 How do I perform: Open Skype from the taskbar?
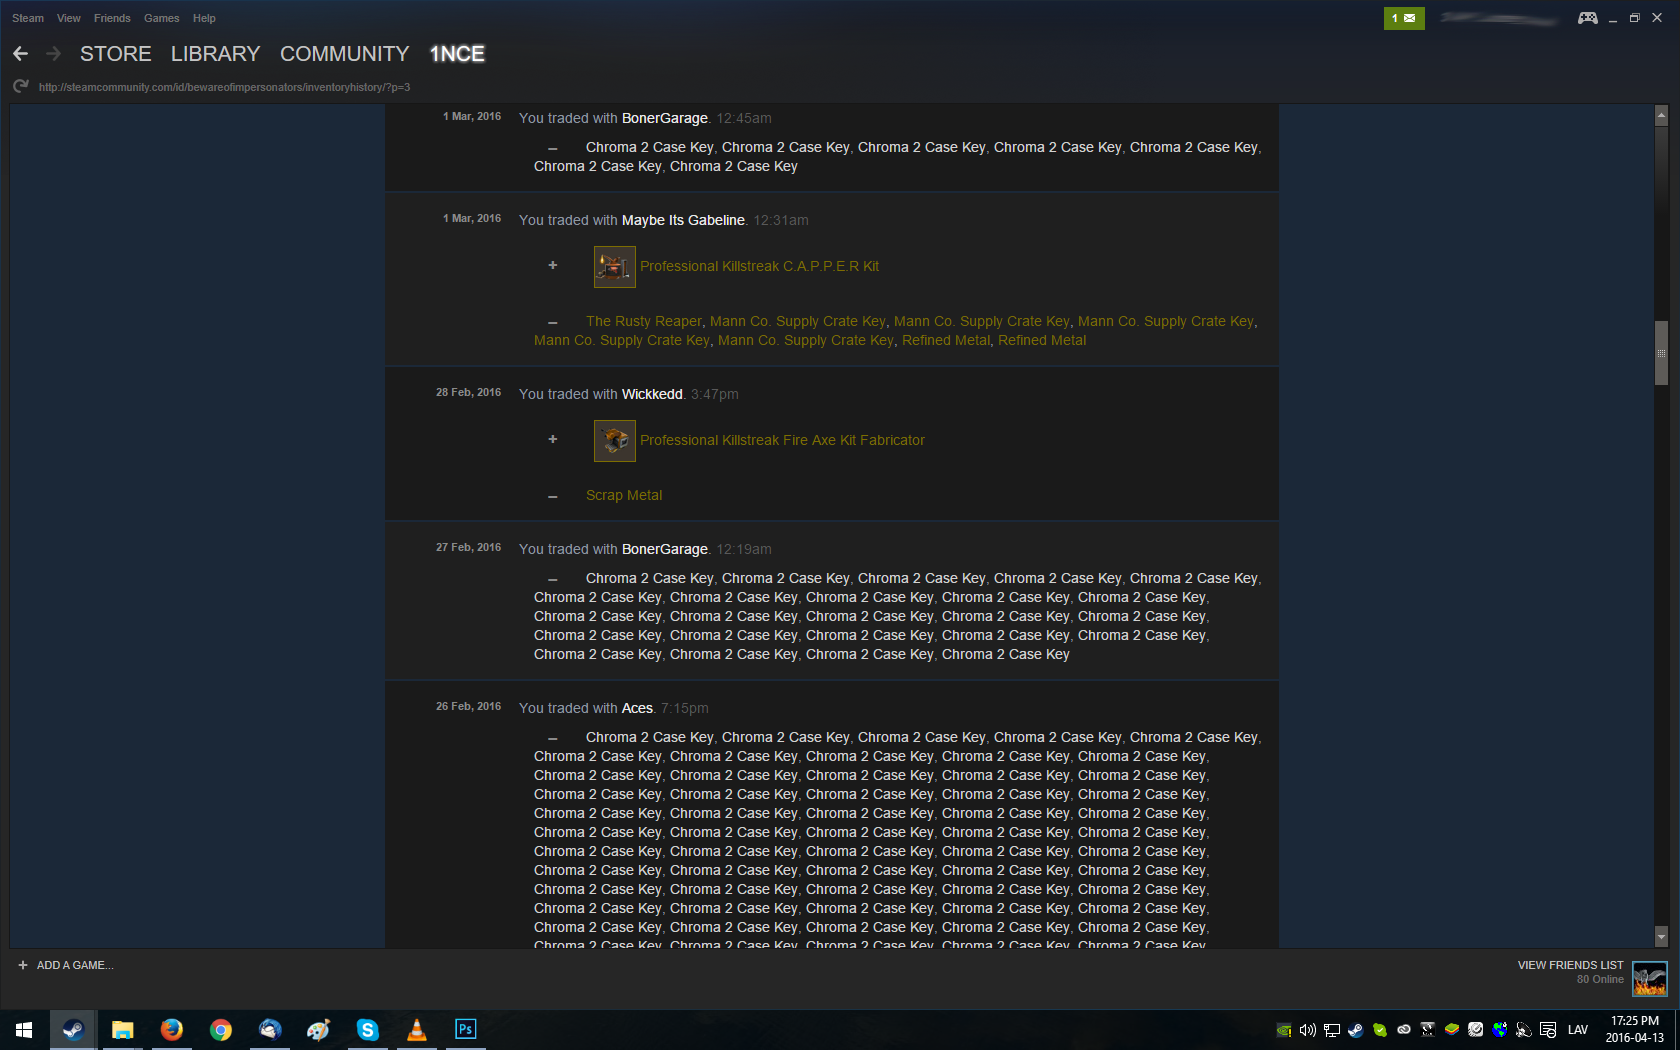pyautogui.click(x=368, y=1029)
